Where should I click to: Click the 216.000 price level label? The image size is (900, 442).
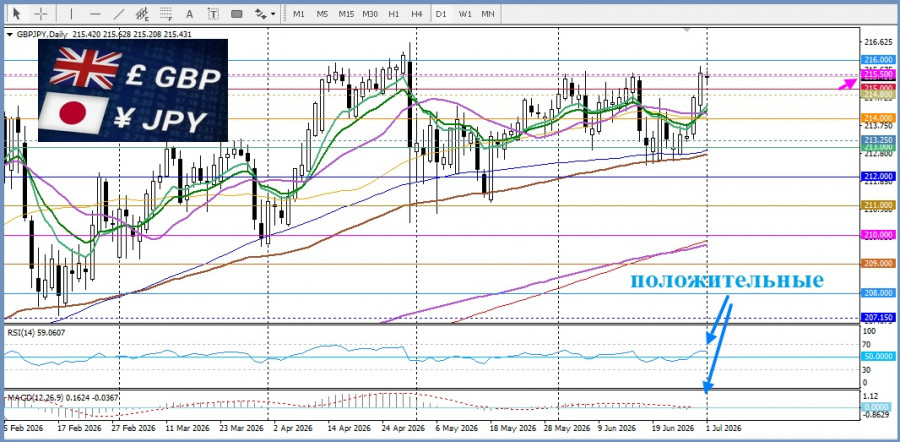pos(878,60)
